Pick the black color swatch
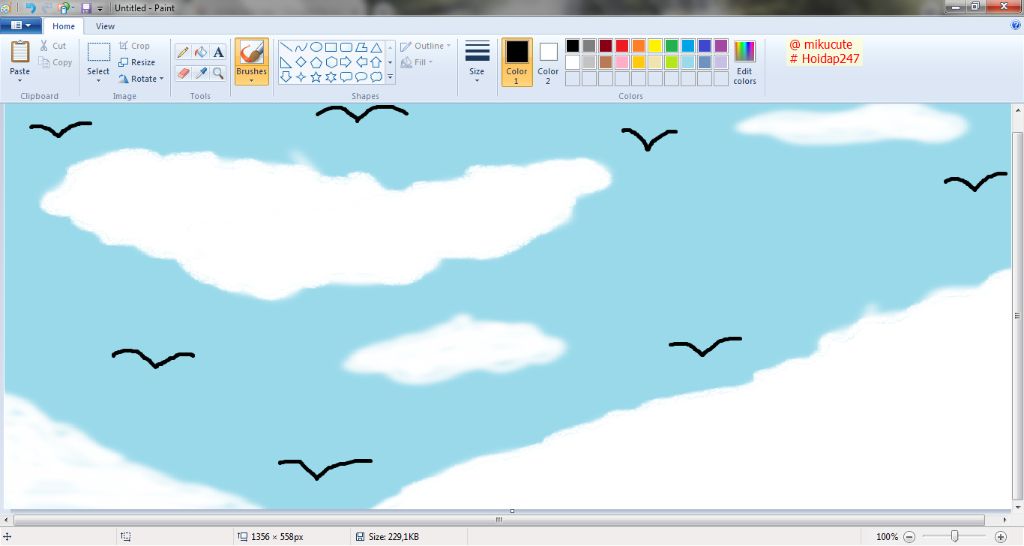Viewport: 1024px width, 546px height. pos(573,46)
